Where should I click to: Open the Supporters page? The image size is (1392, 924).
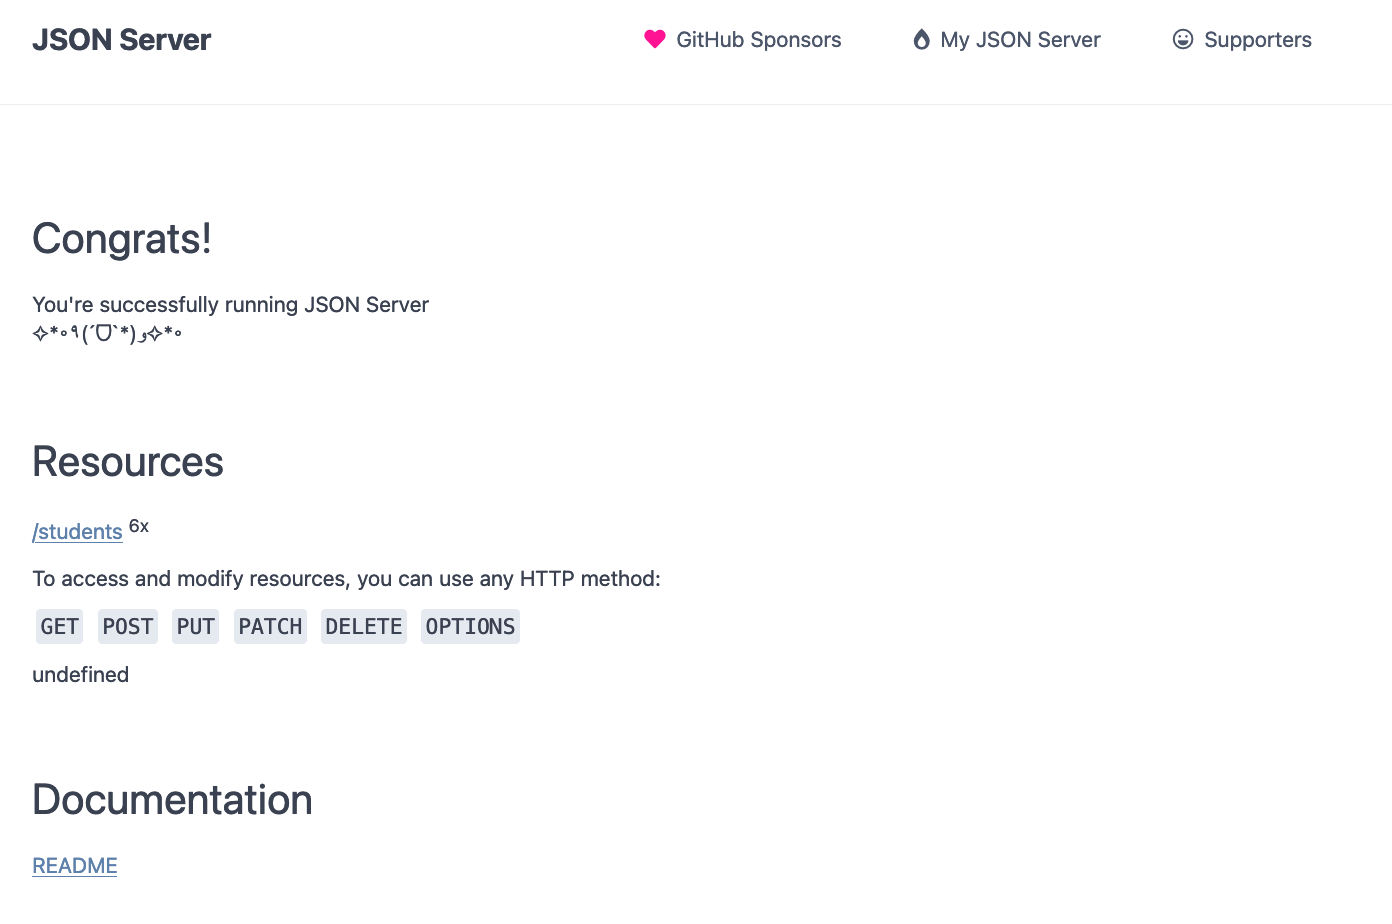[1242, 39]
